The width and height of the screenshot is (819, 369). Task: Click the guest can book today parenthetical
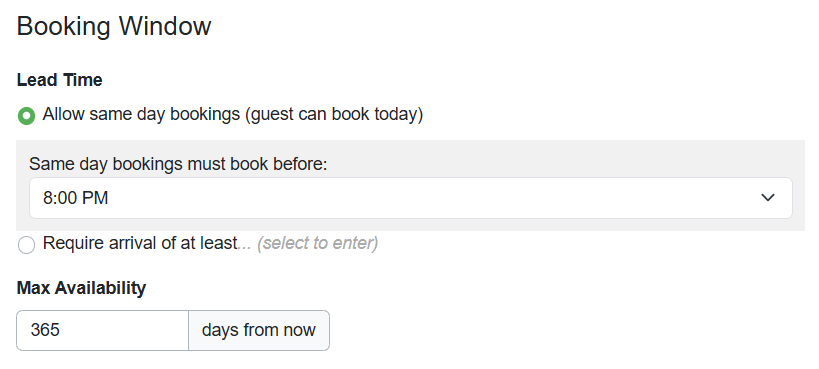click(334, 114)
